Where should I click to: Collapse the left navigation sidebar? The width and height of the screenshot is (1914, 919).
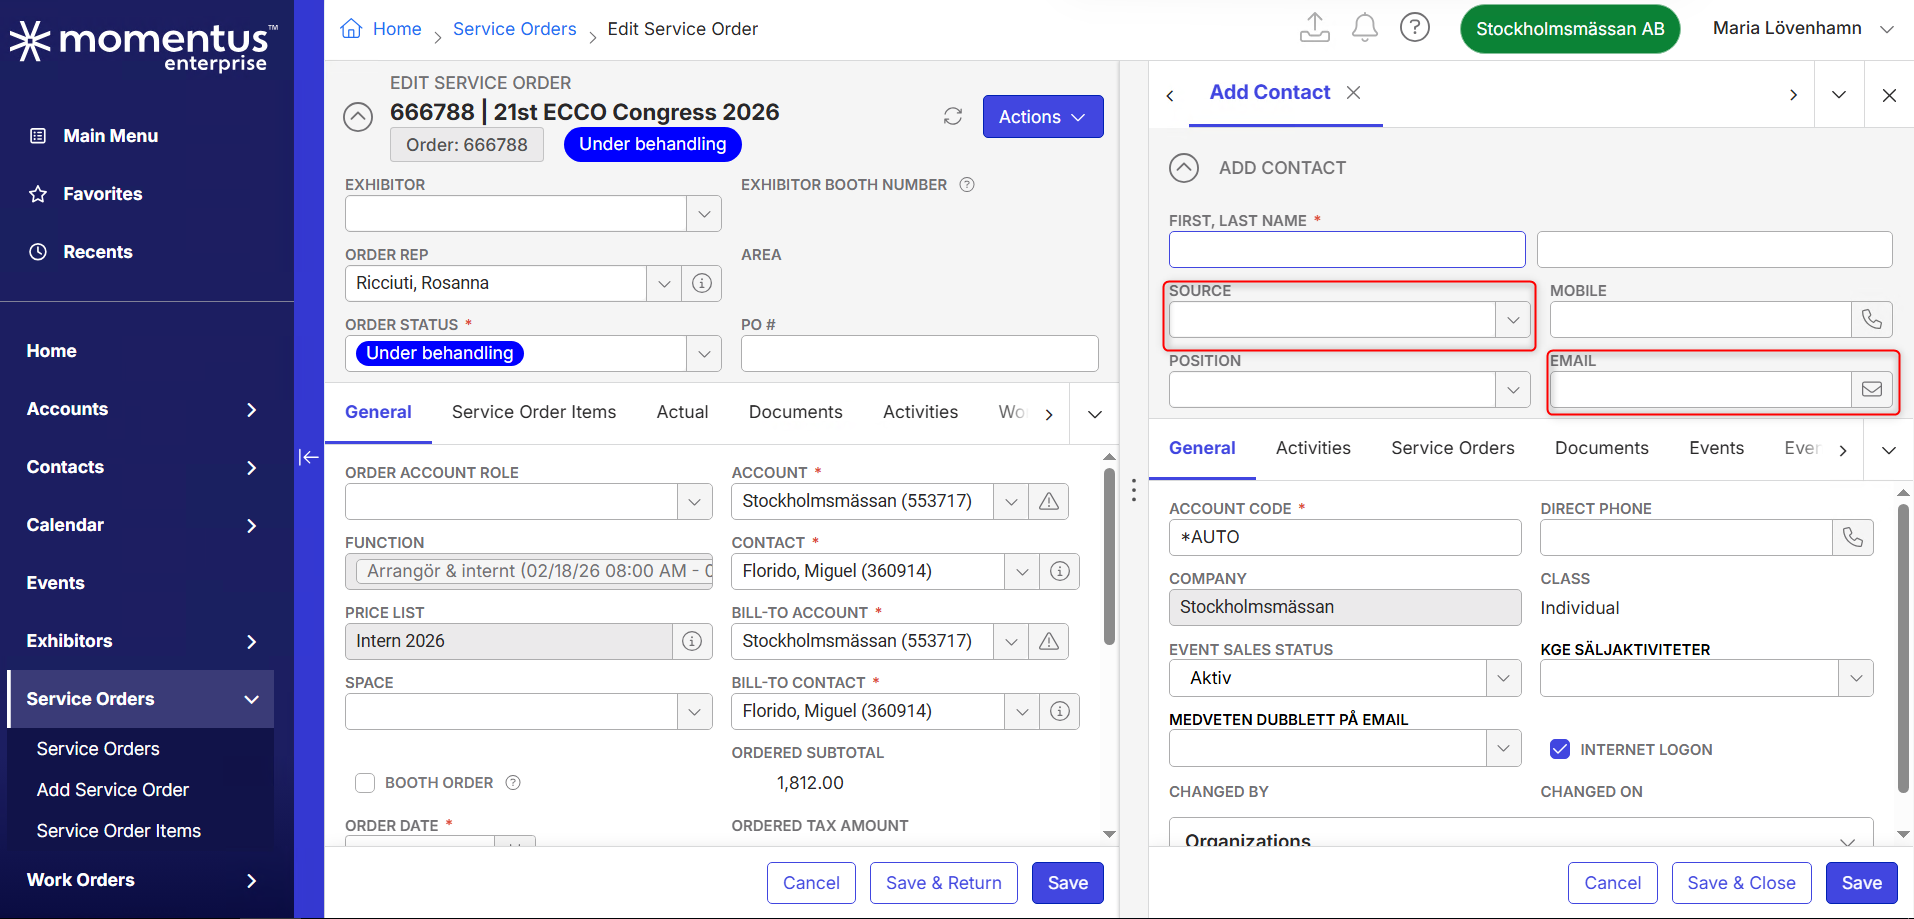tap(309, 457)
